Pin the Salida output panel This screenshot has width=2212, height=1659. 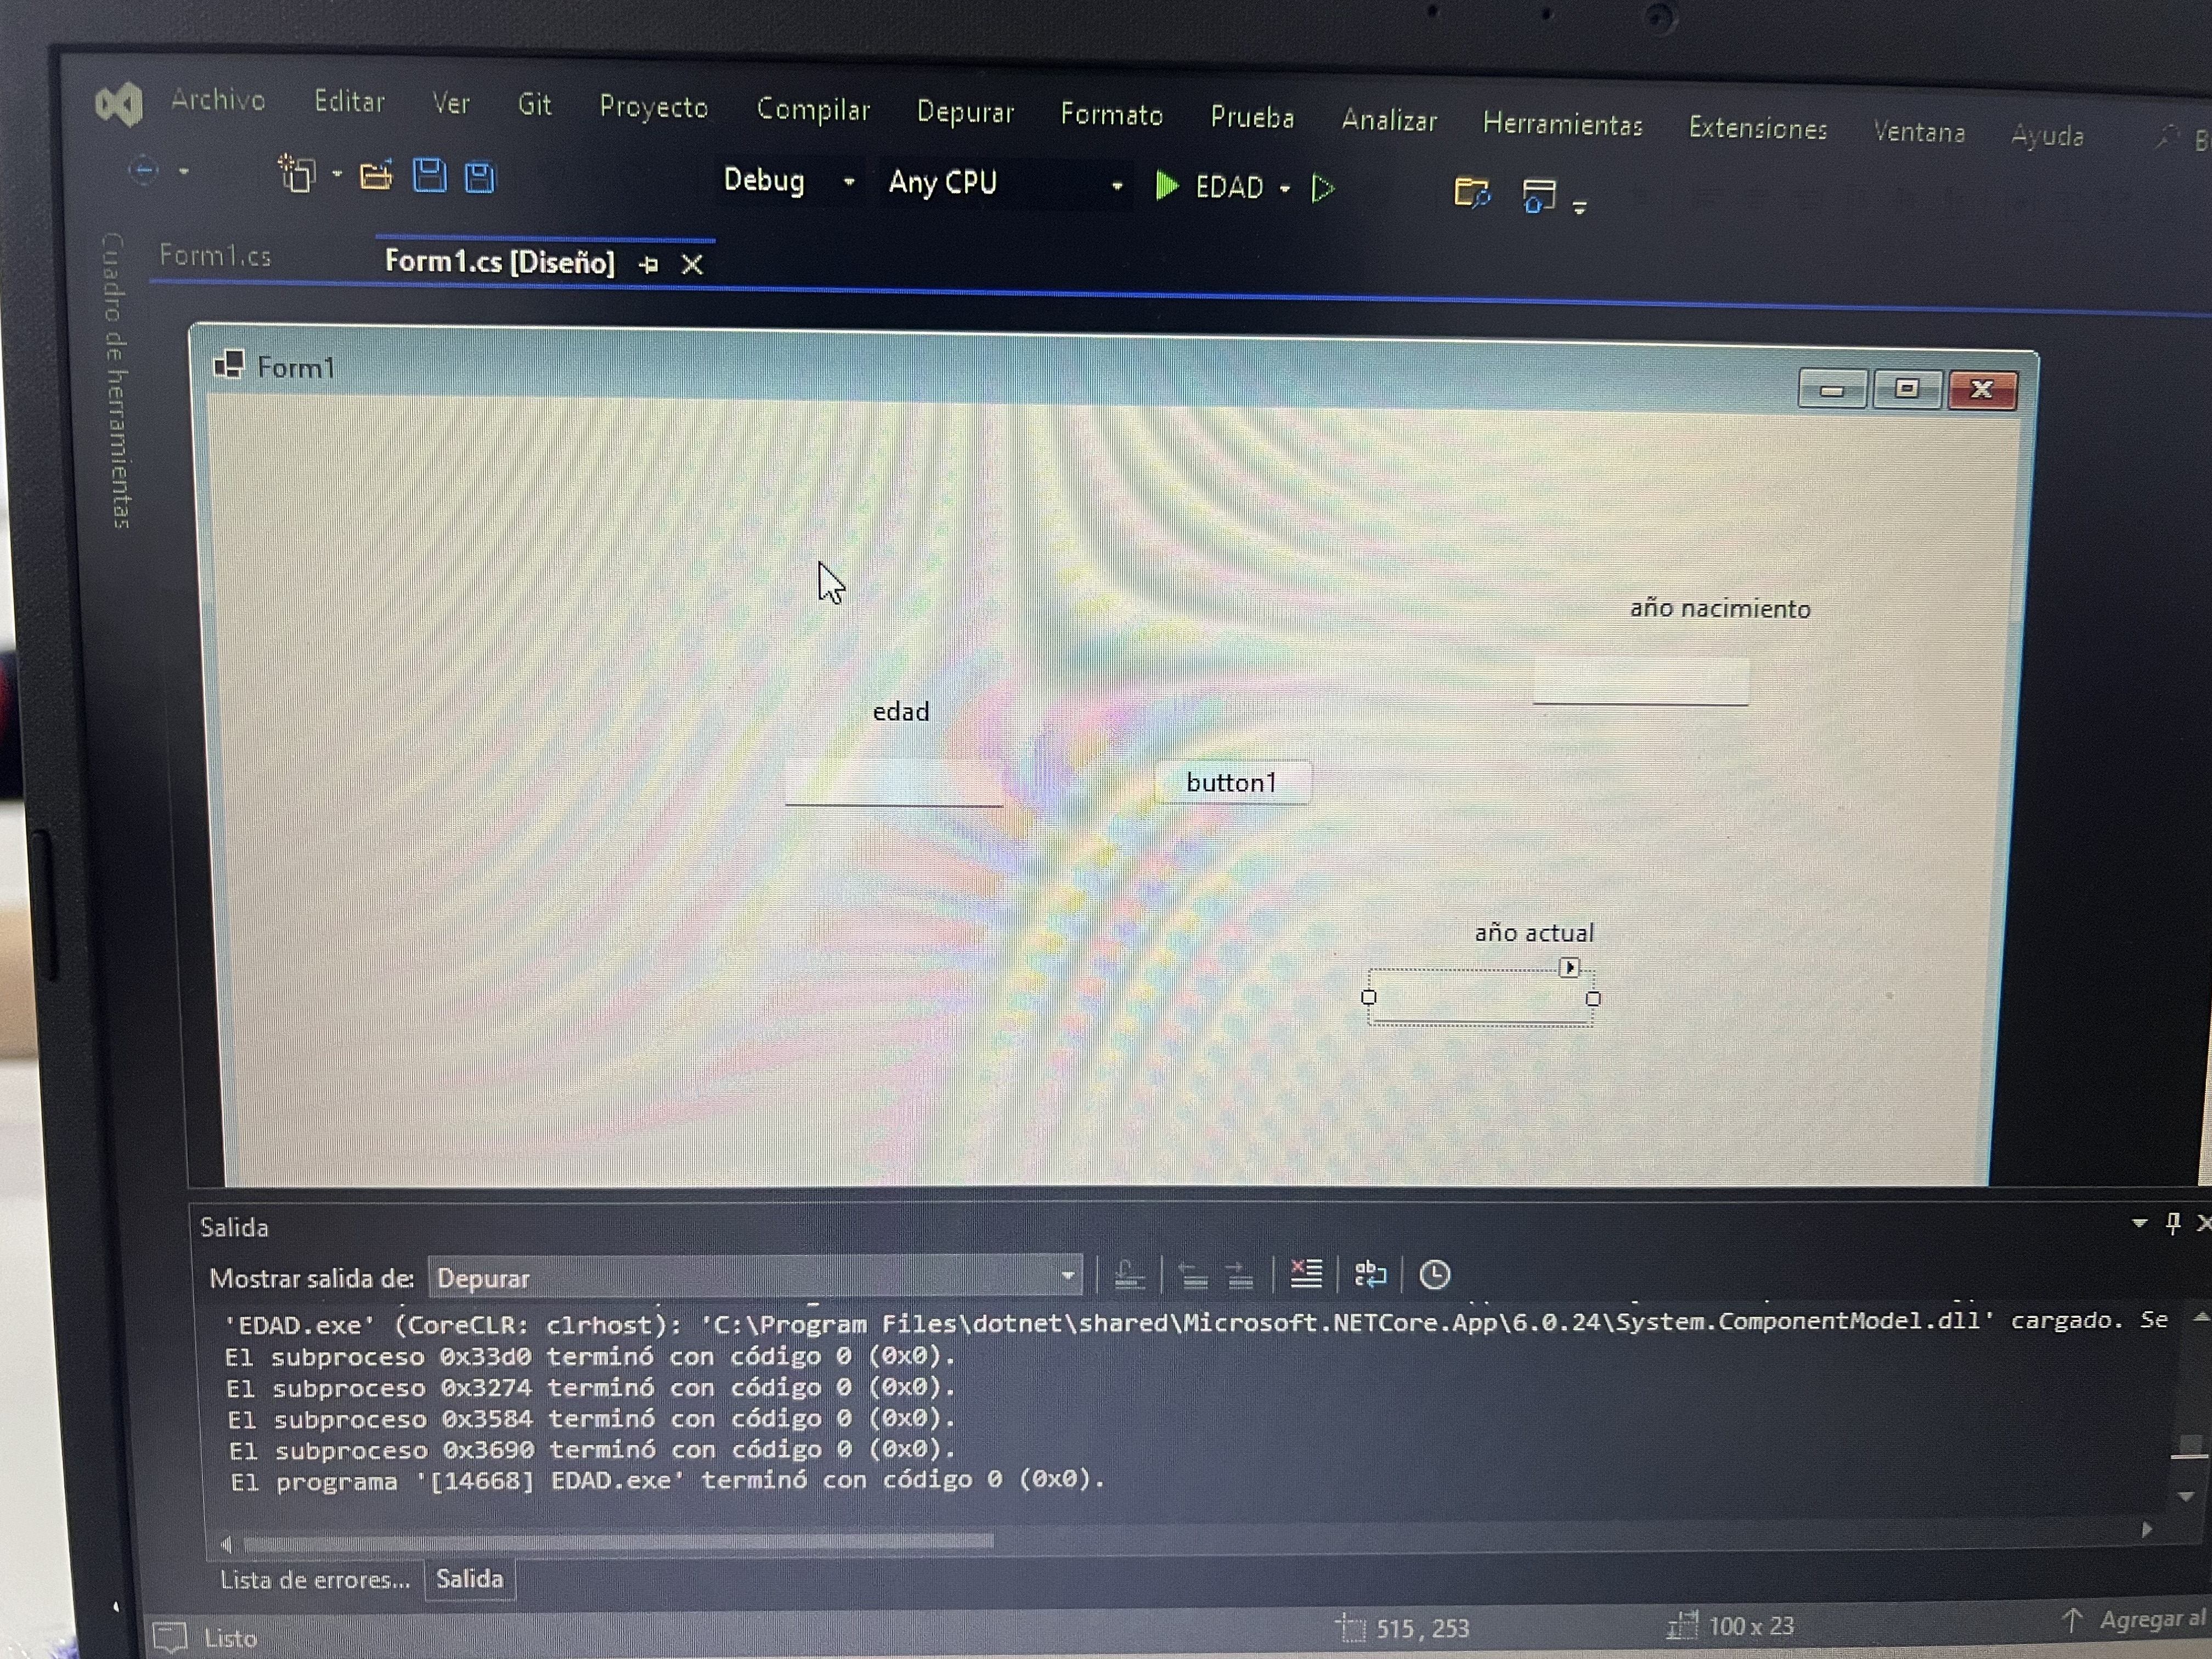2172,1223
